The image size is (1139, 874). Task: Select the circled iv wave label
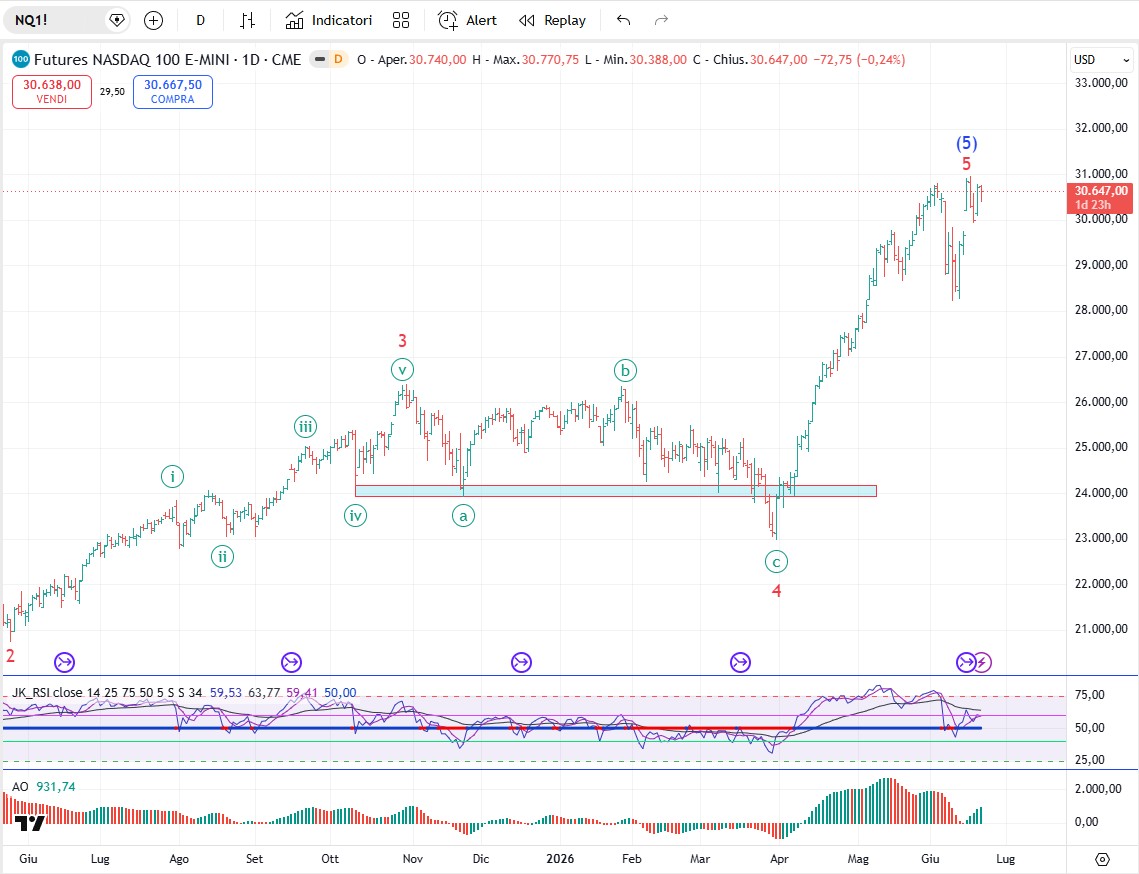(355, 516)
